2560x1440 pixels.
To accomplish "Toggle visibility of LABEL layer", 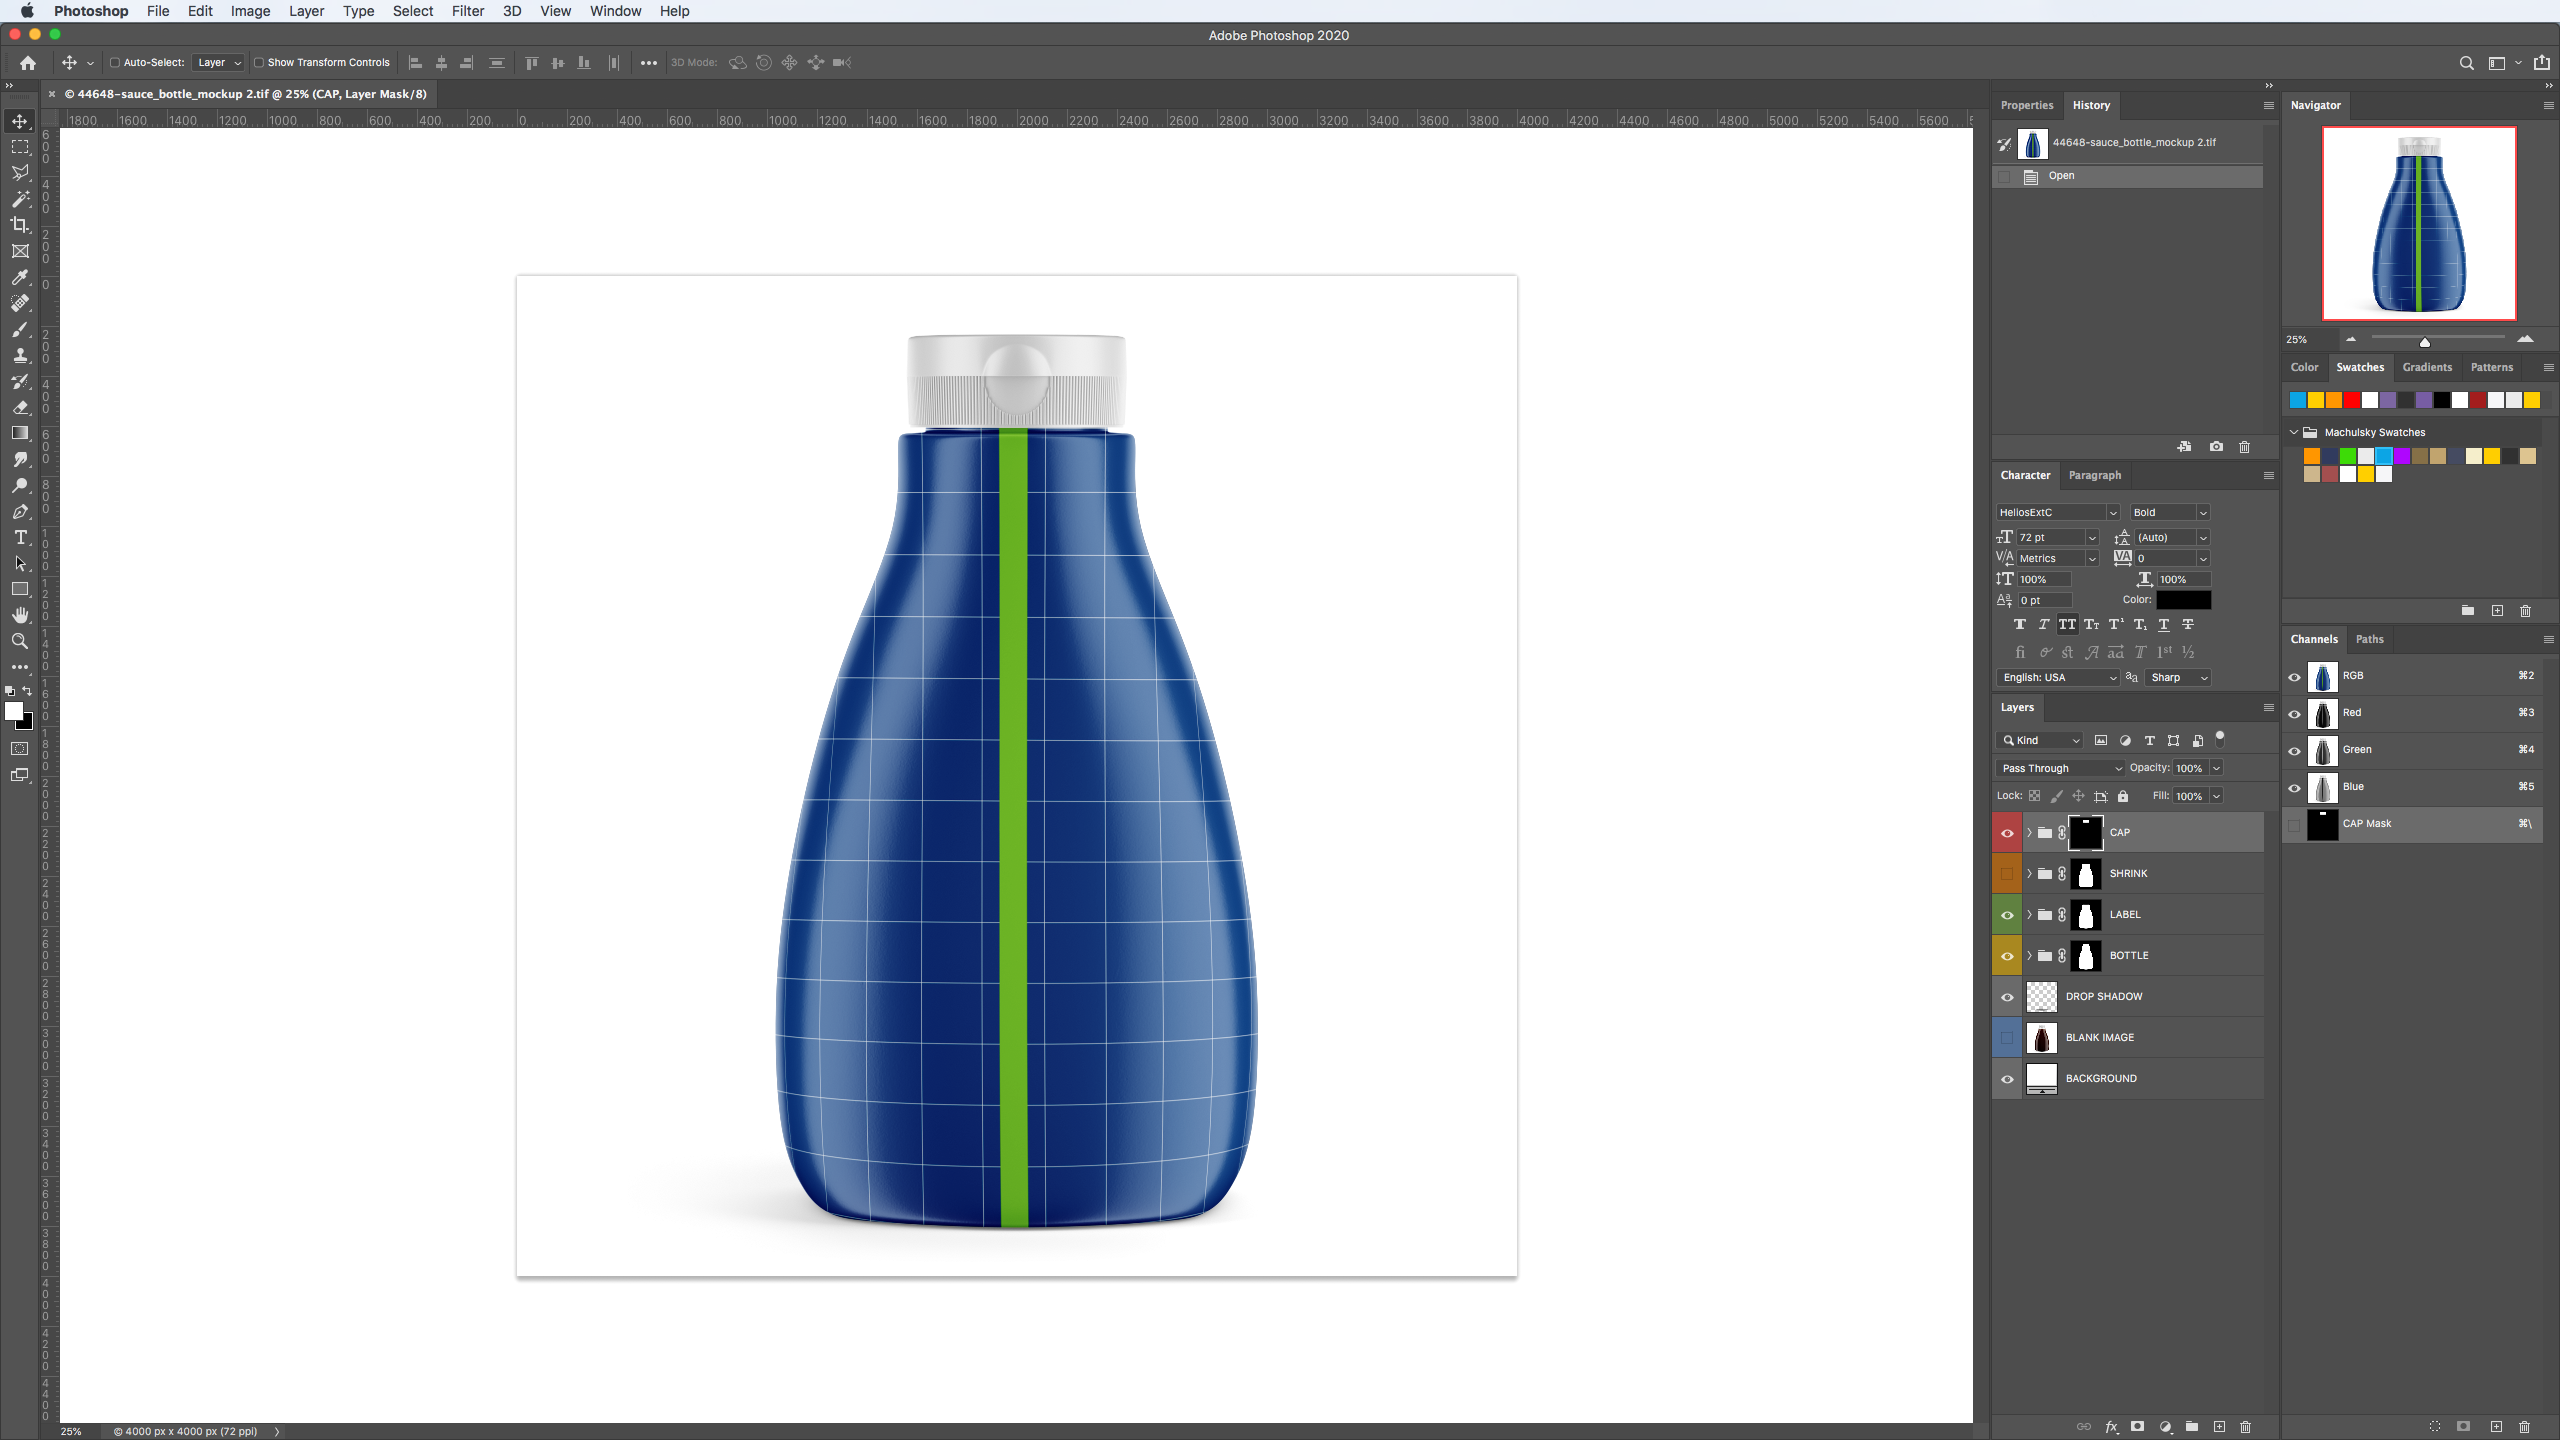I will tap(2006, 914).
